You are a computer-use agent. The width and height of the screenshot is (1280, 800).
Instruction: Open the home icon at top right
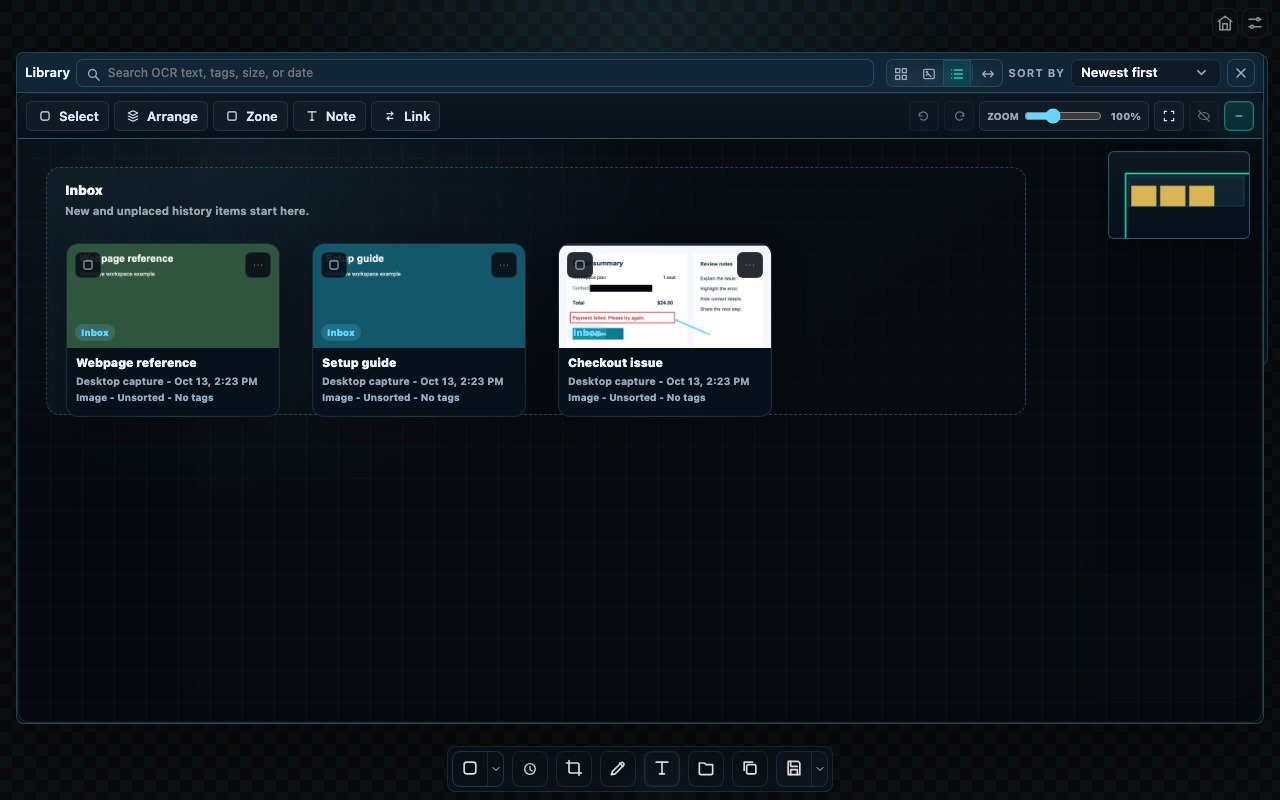[x=1225, y=23]
